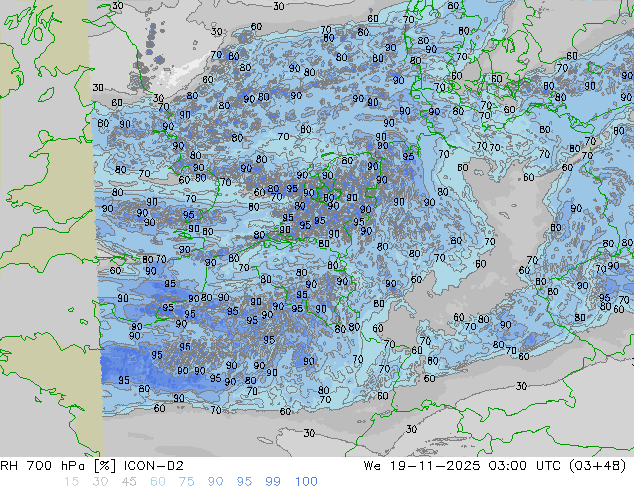Select the legend value 99
Image resolution: width=634 pixels, height=490 pixels.
273,482
